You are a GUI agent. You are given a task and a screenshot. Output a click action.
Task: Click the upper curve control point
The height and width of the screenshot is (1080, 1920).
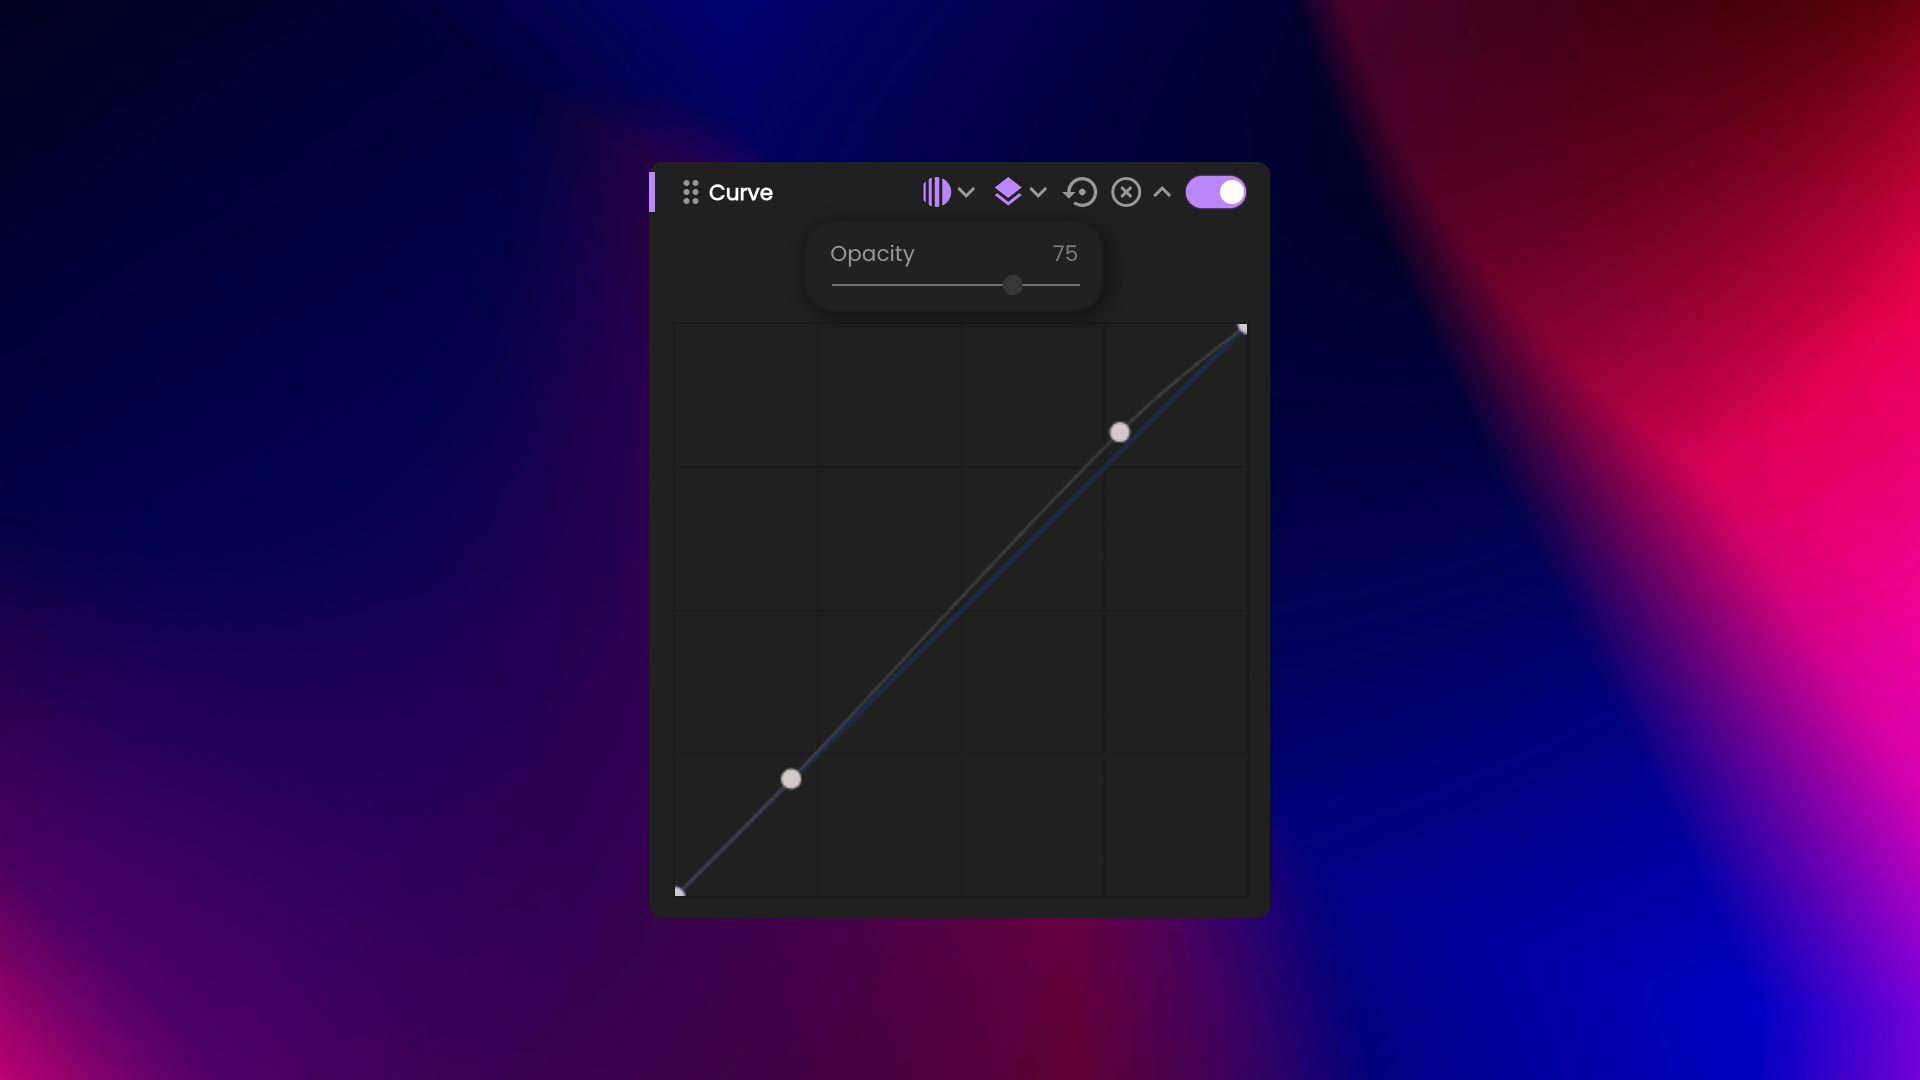pyautogui.click(x=1119, y=432)
